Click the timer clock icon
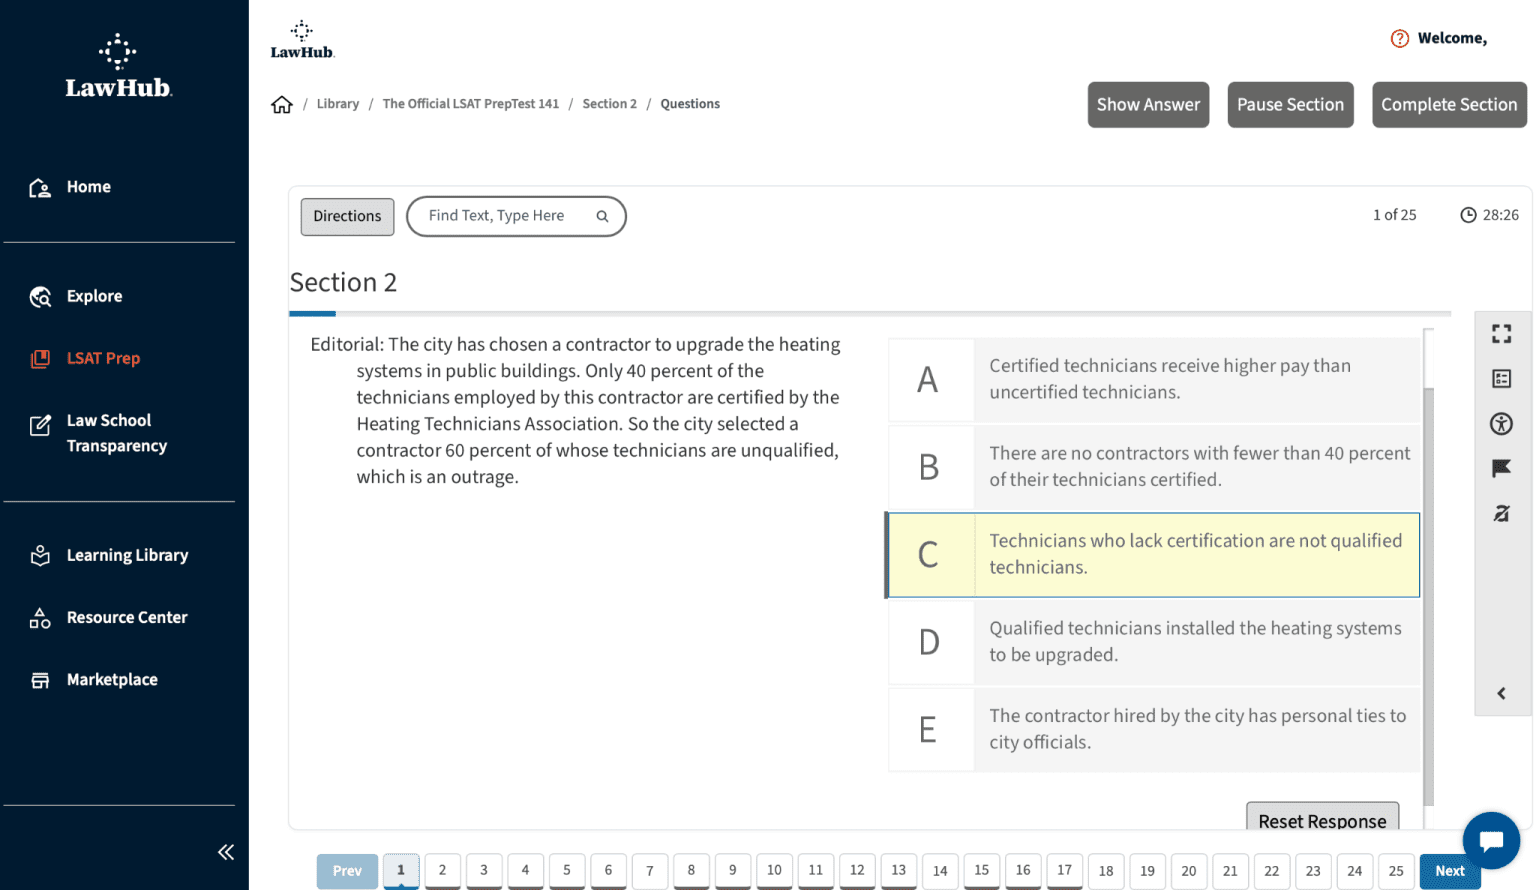This screenshot has height=890, width=1536. [x=1468, y=215]
